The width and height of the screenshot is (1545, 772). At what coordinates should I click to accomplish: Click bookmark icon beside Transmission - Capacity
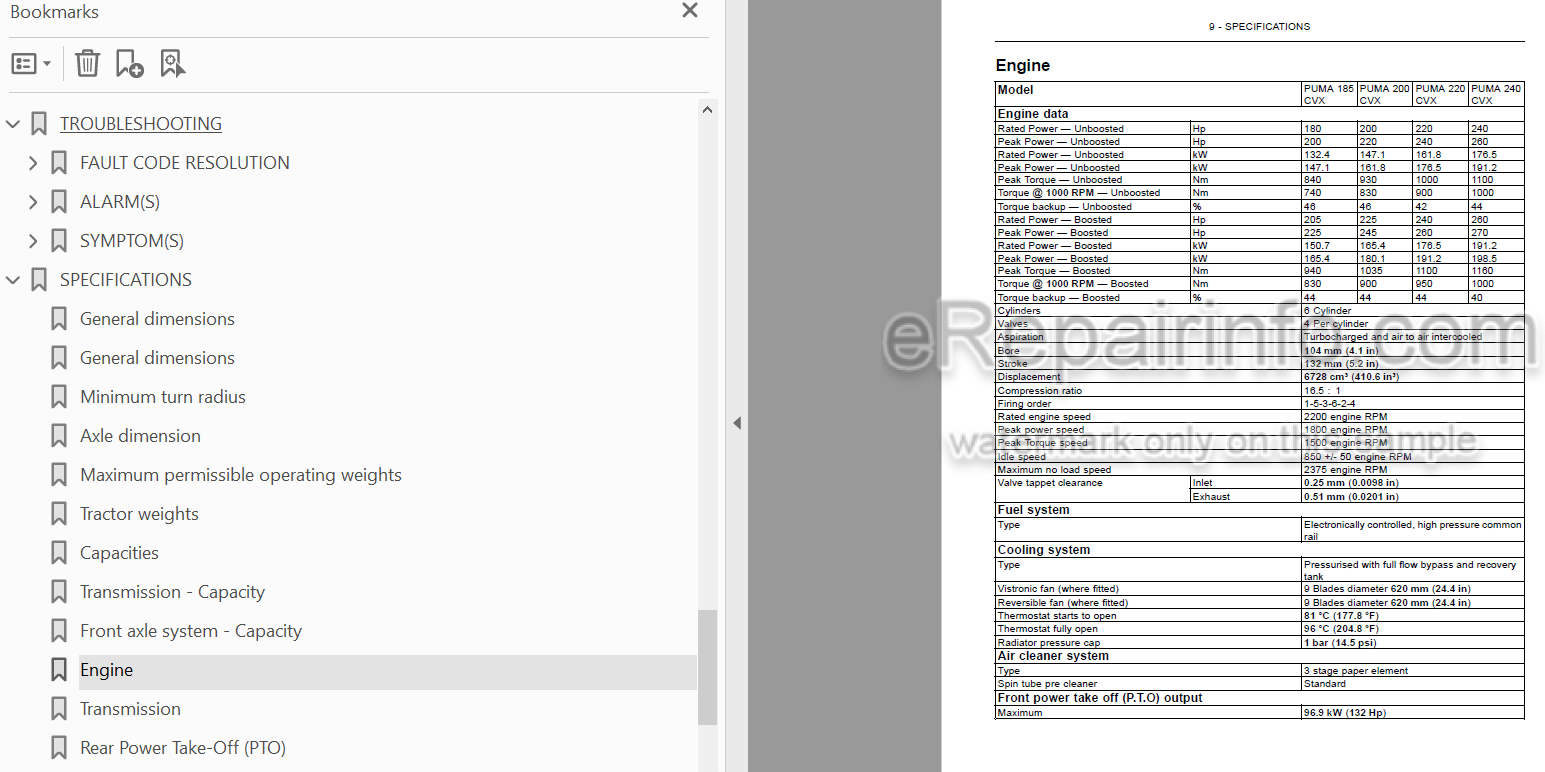(x=59, y=592)
